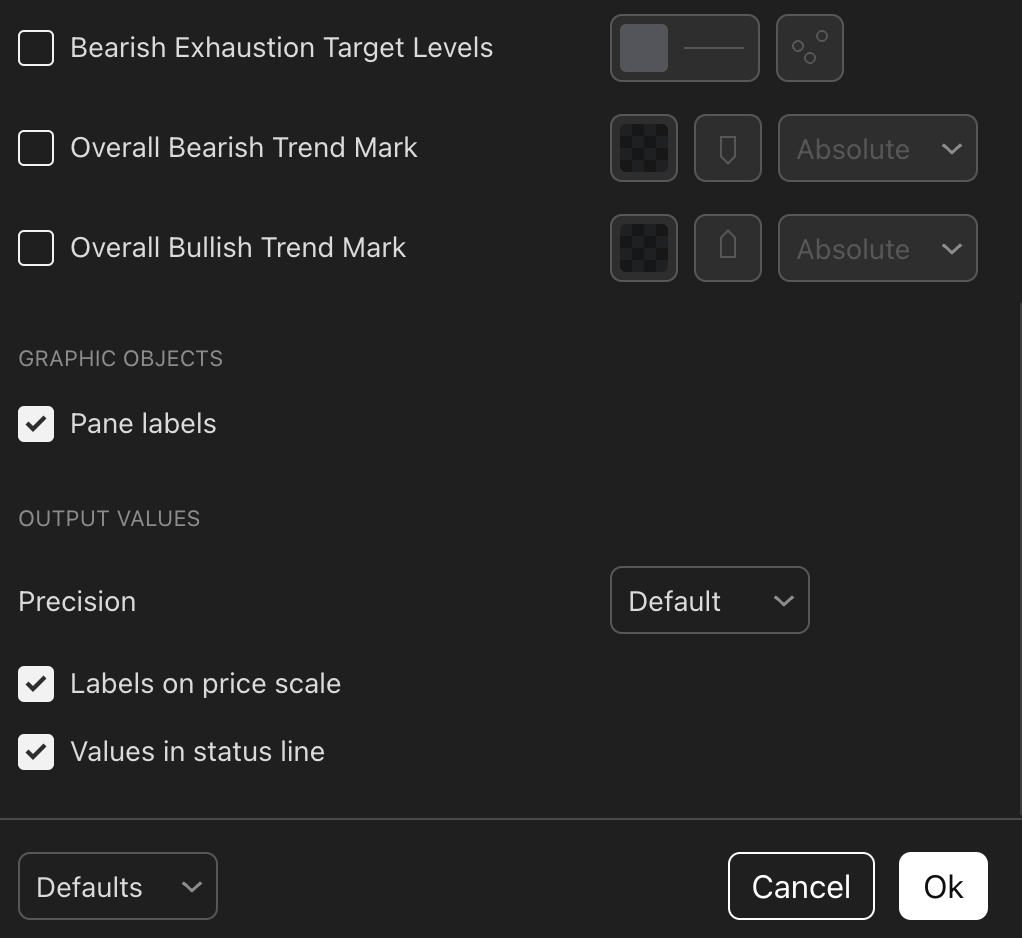Open the Overall Bearish Trend Mark color swatch
1022x938 pixels.
644,149
